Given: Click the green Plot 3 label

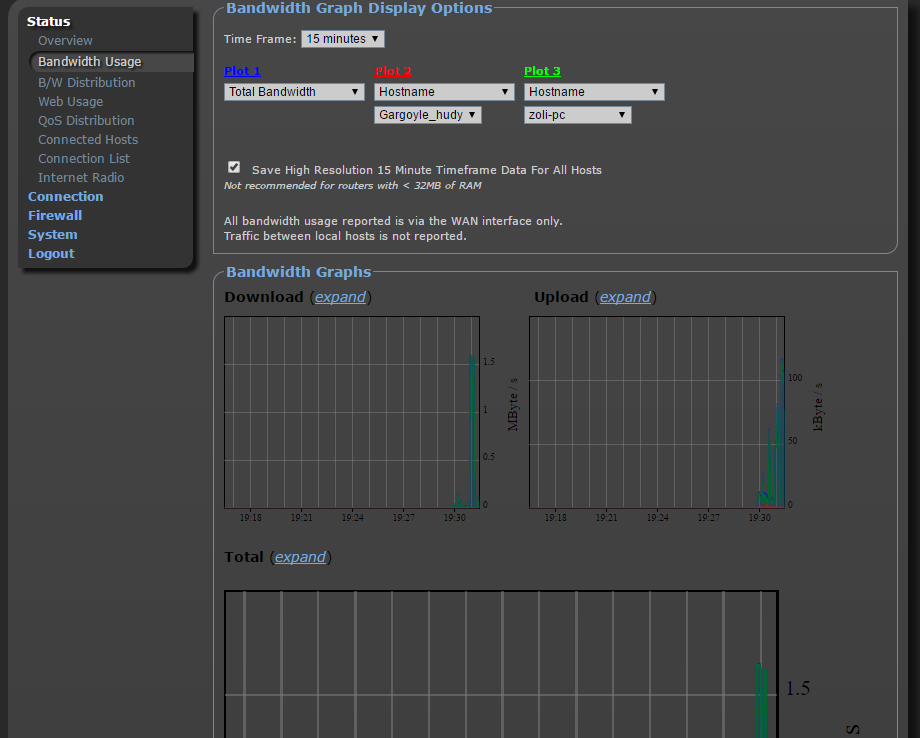Looking at the screenshot, I should (x=542, y=71).
